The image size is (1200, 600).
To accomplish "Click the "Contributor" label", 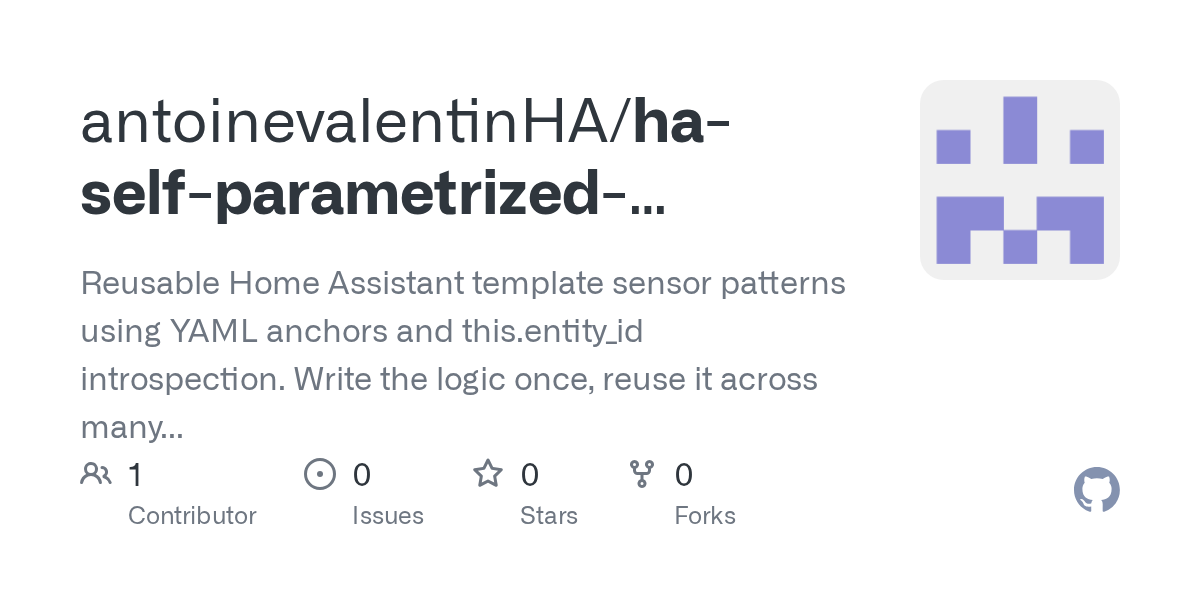I will 192,516.
